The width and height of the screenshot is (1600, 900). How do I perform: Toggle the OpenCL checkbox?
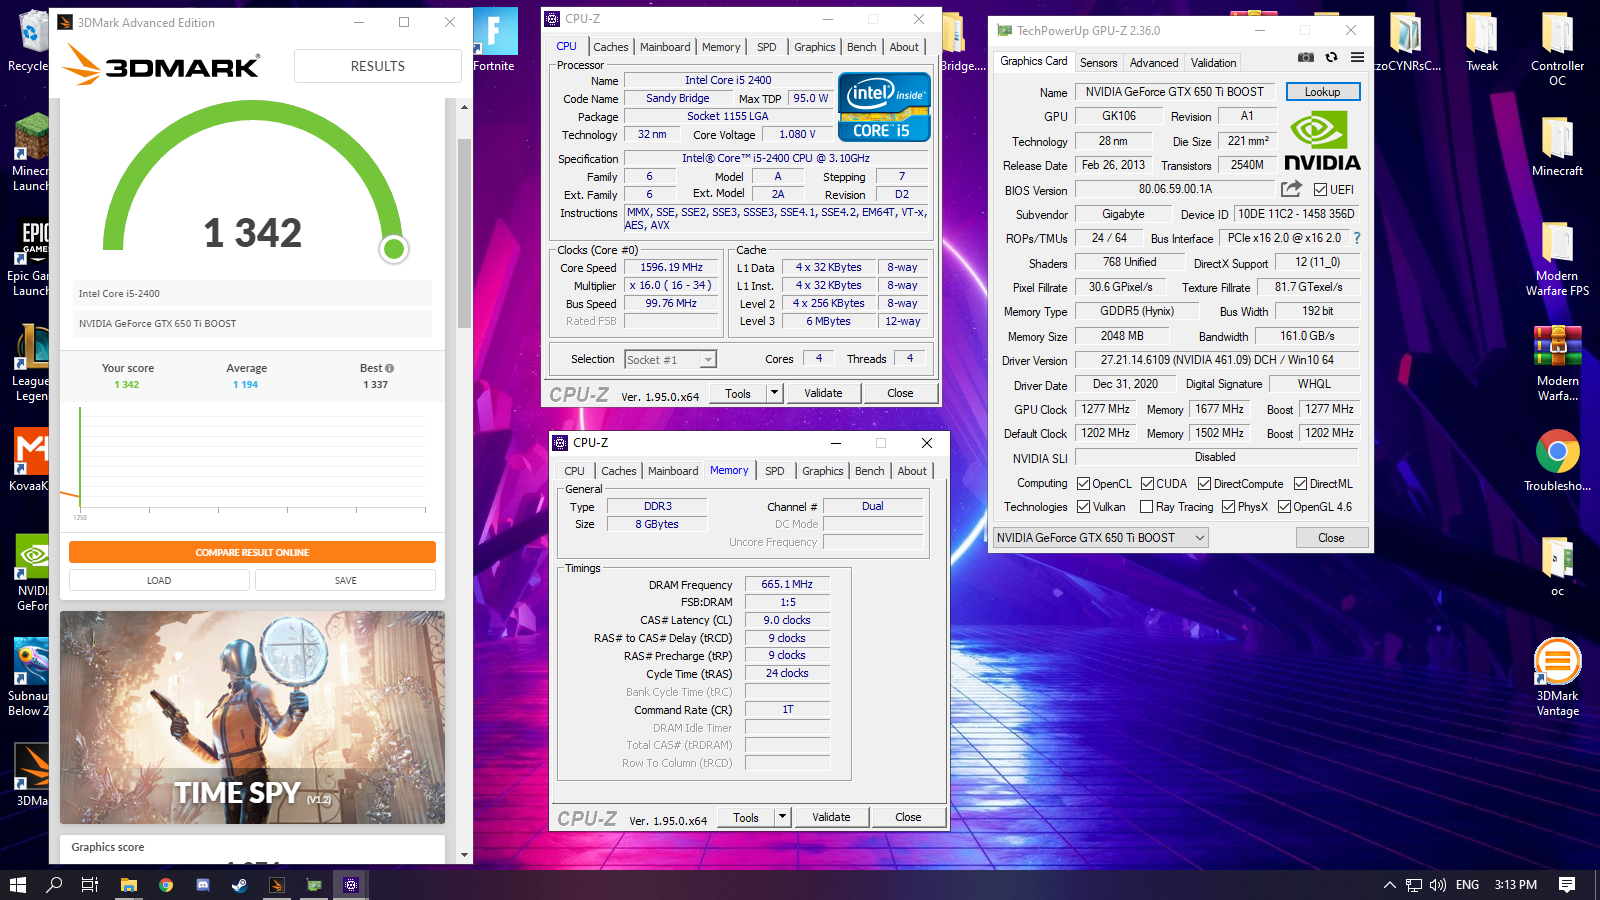tap(1083, 483)
